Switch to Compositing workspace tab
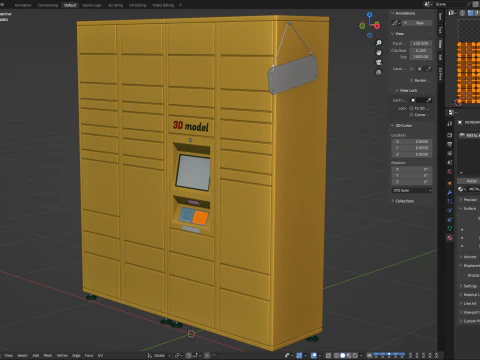Viewport: 480px width, 360px height. pyautogui.click(x=48, y=5)
